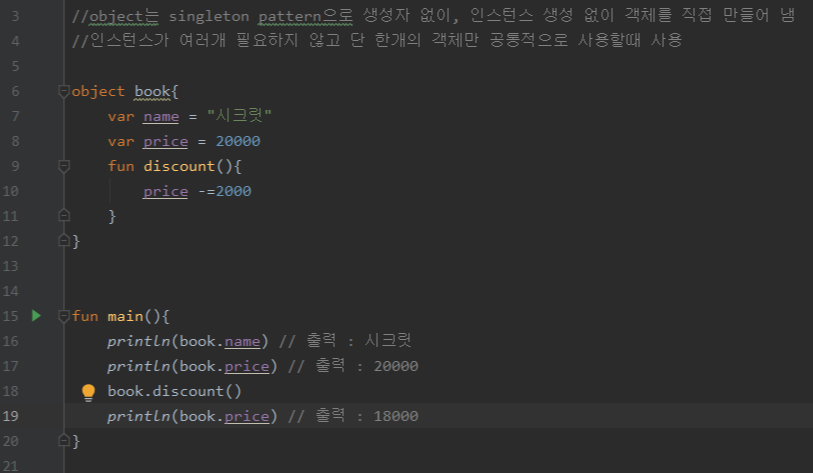Click "var" keyword on line 7

tap(121, 117)
